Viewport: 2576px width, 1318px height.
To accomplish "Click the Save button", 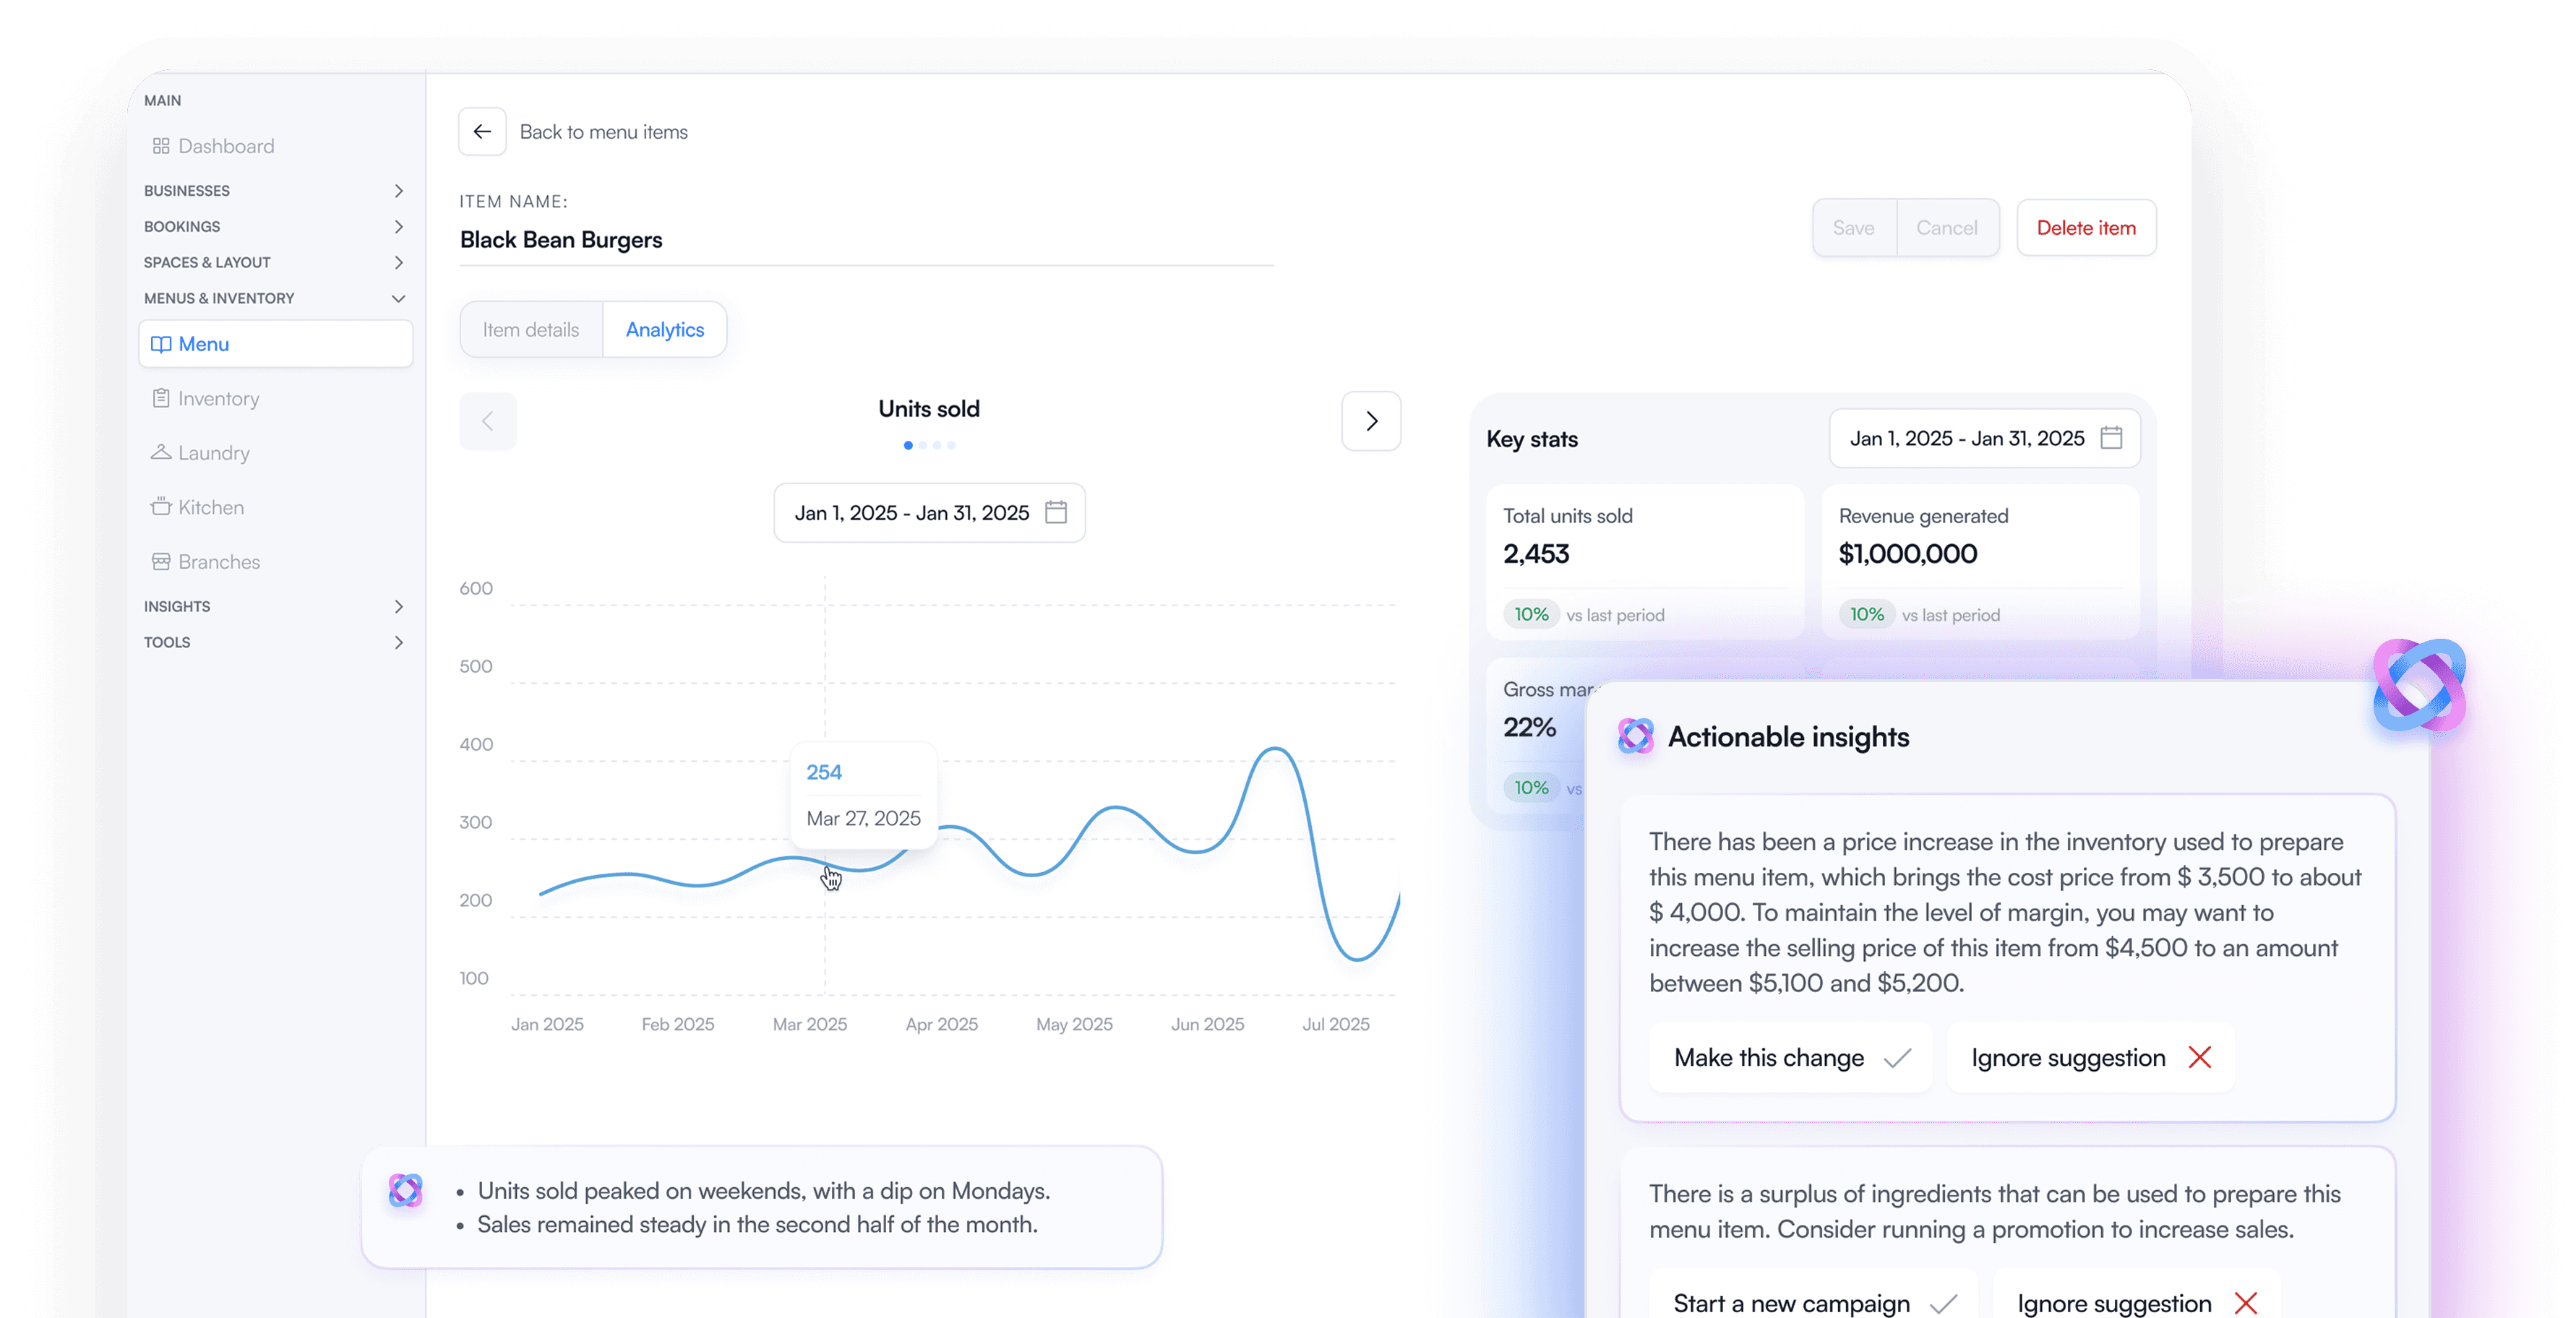I will 1854,228.
